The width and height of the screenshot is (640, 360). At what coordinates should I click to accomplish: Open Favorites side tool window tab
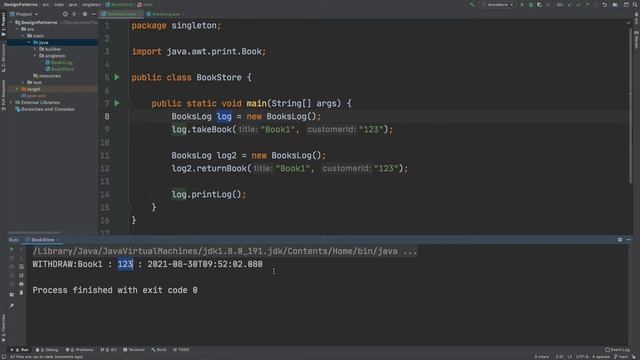[3, 327]
